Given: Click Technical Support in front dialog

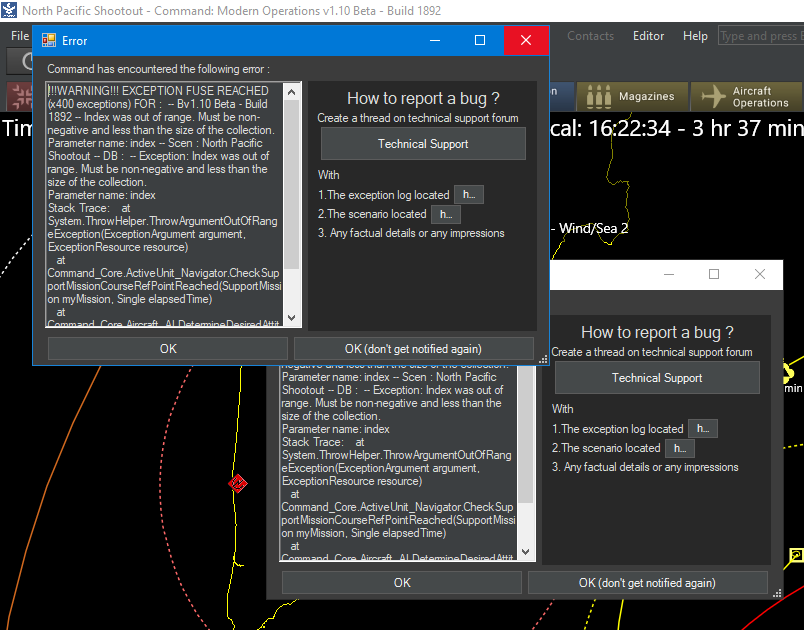Looking at the screenshot, I should coord(423,144).
